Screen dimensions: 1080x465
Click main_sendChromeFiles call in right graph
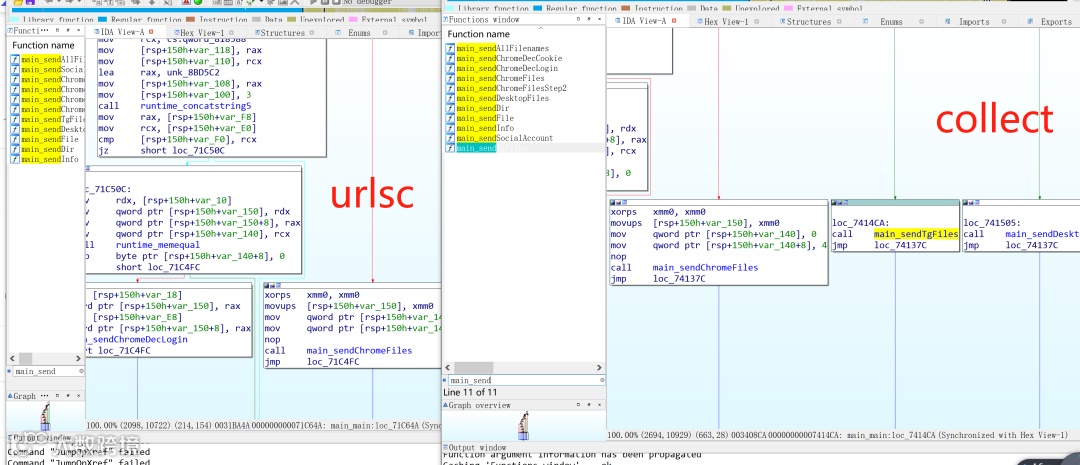[x=705, y=267]
